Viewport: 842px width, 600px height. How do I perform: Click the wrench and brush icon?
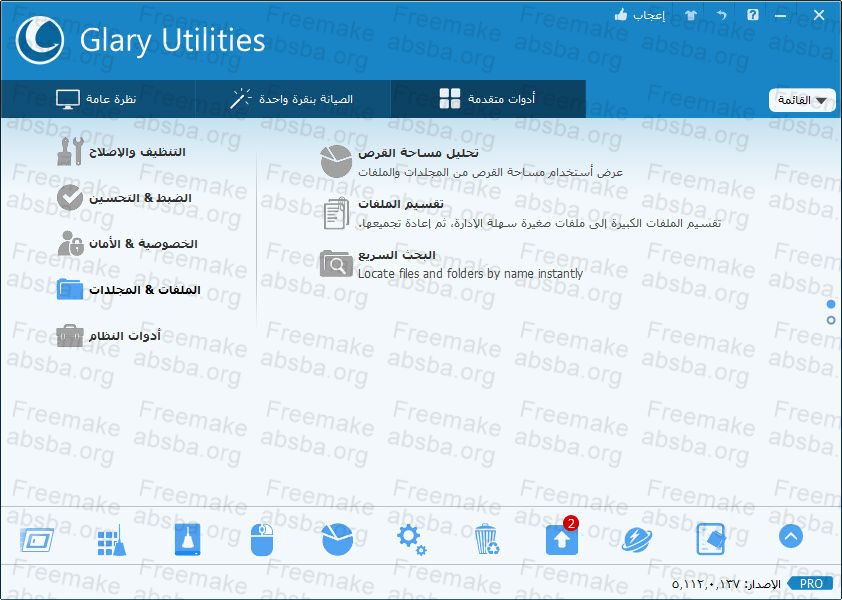pyautogui.click(x=70, y=151)
